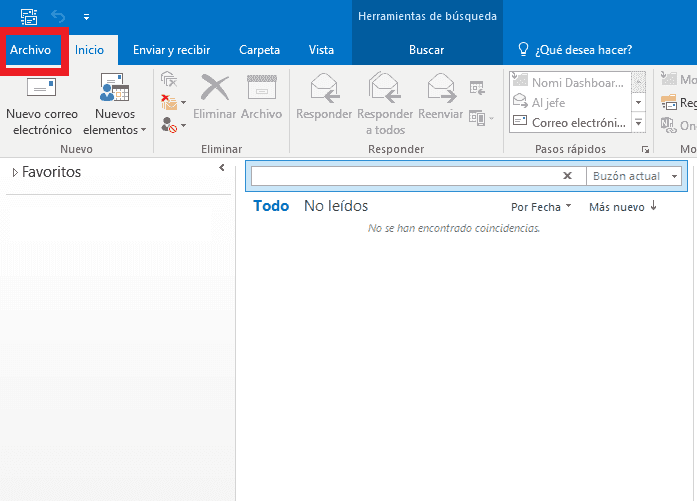Image resolution: width=697 pixels, height=501 pixels.
Task: Open the Archivo ribbon tab
Action: [x=31, y=50]
